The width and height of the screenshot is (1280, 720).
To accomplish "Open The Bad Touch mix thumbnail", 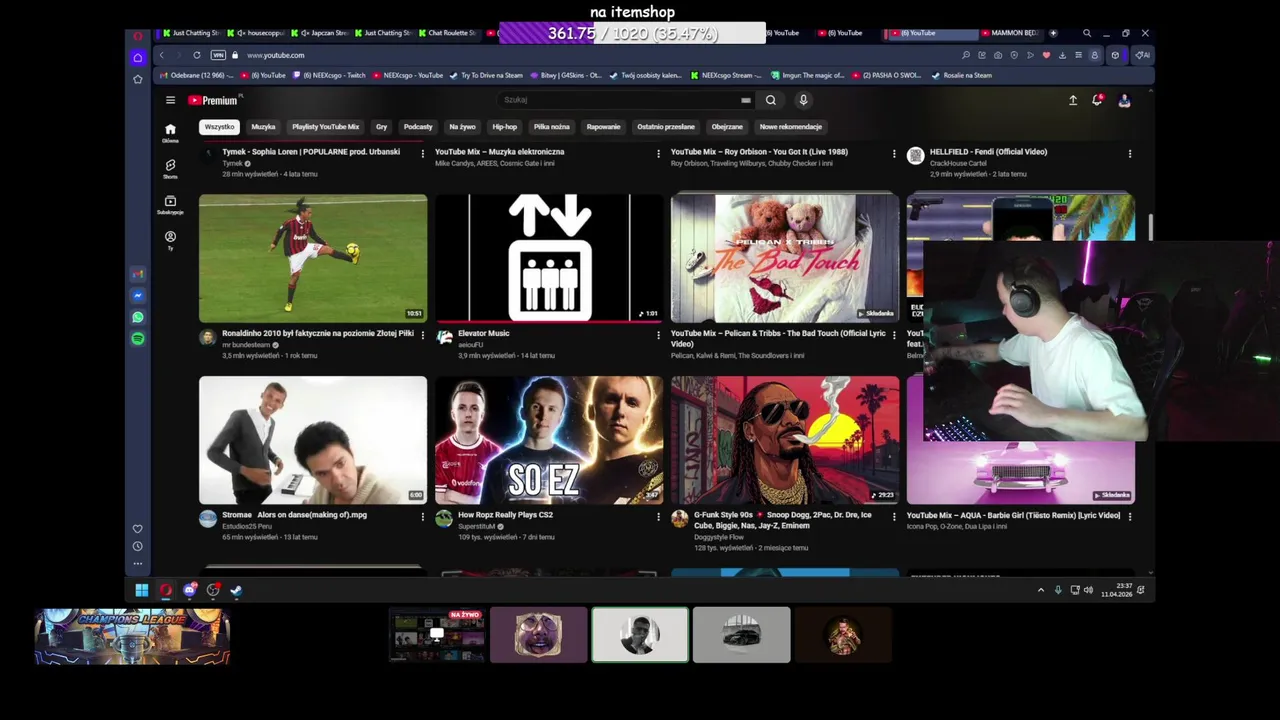I will [785, 258].
